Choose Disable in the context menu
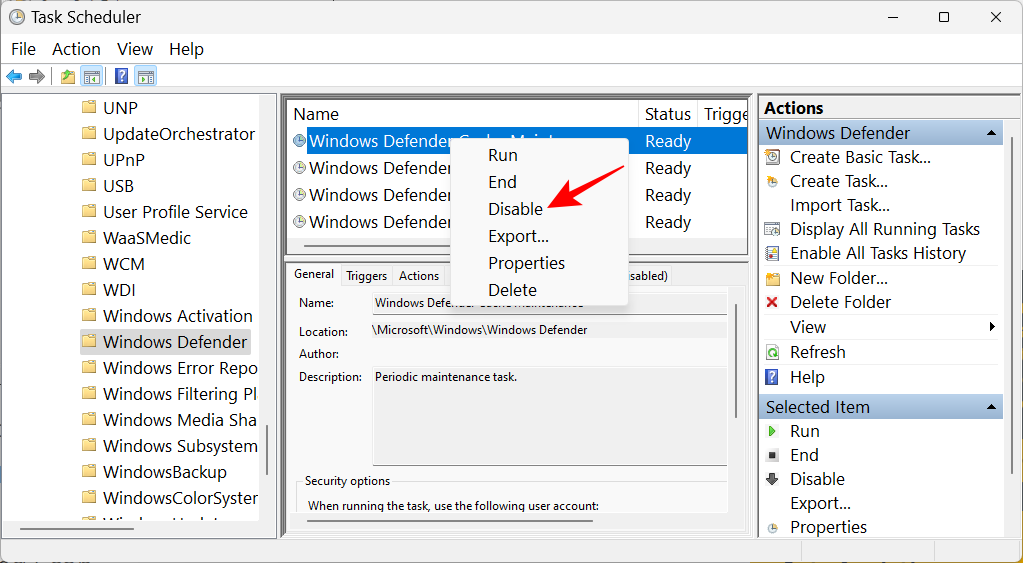1023x563 pixels. [x=515, y=209]
